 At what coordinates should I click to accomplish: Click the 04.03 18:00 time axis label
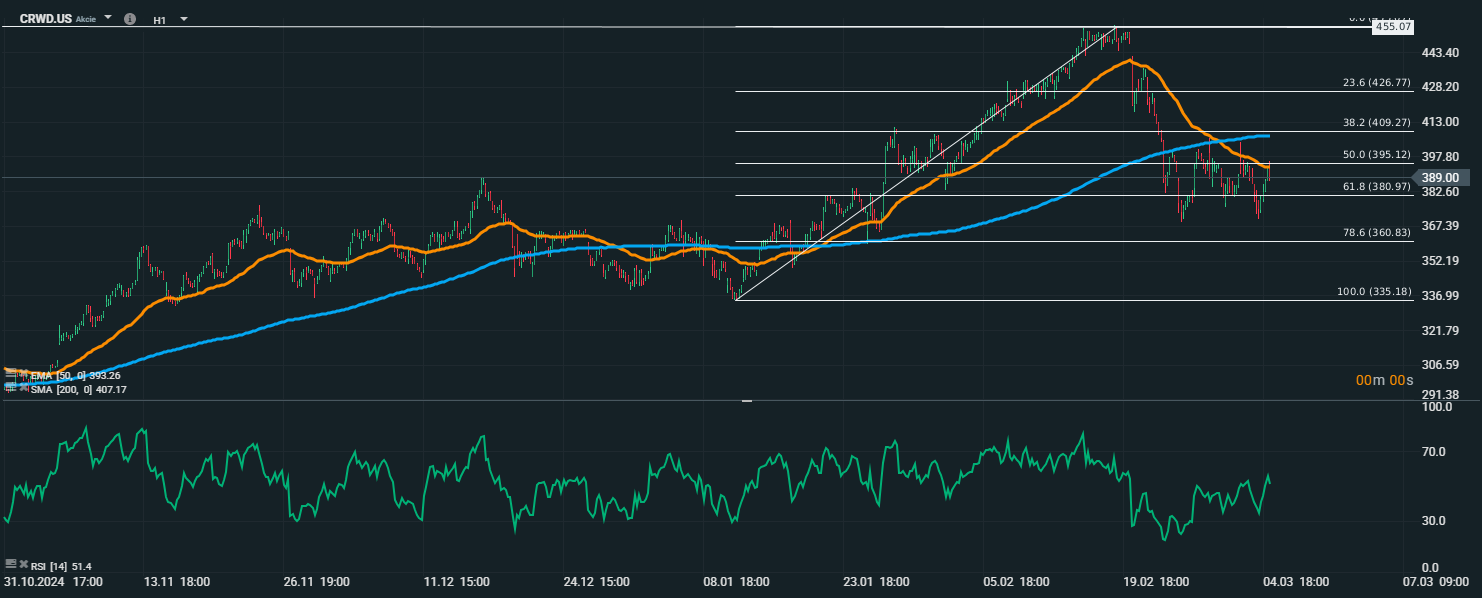coord(1296,581)
